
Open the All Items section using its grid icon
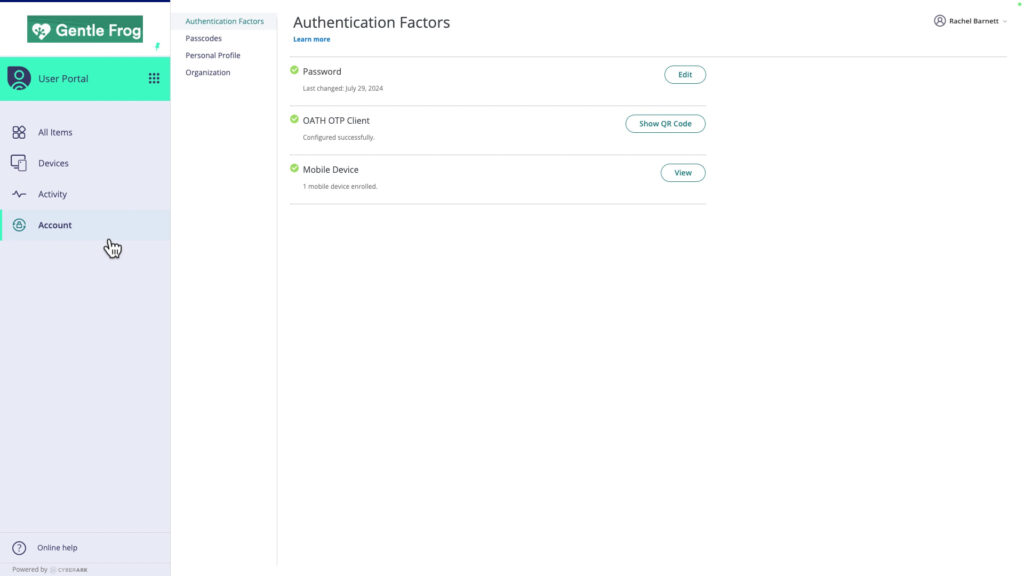pyautogui.click(x=19, y=132)
